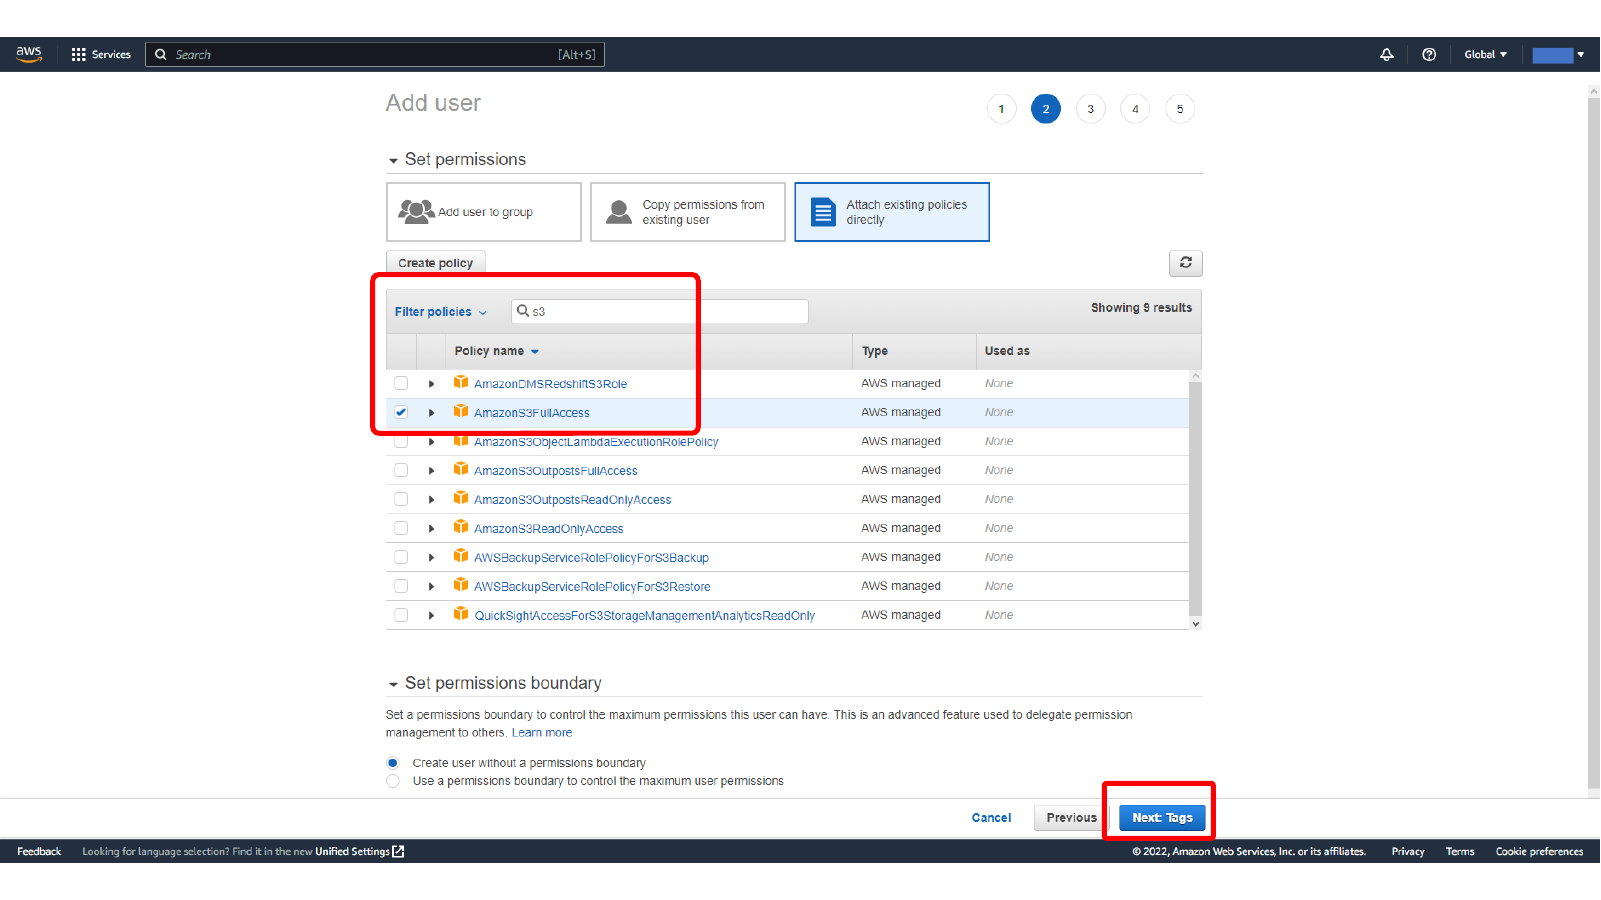Image resolution: width=1601 pixels, height=900 pixels.
Task: Go to wizard step 4
Action: coord(1135,109)
